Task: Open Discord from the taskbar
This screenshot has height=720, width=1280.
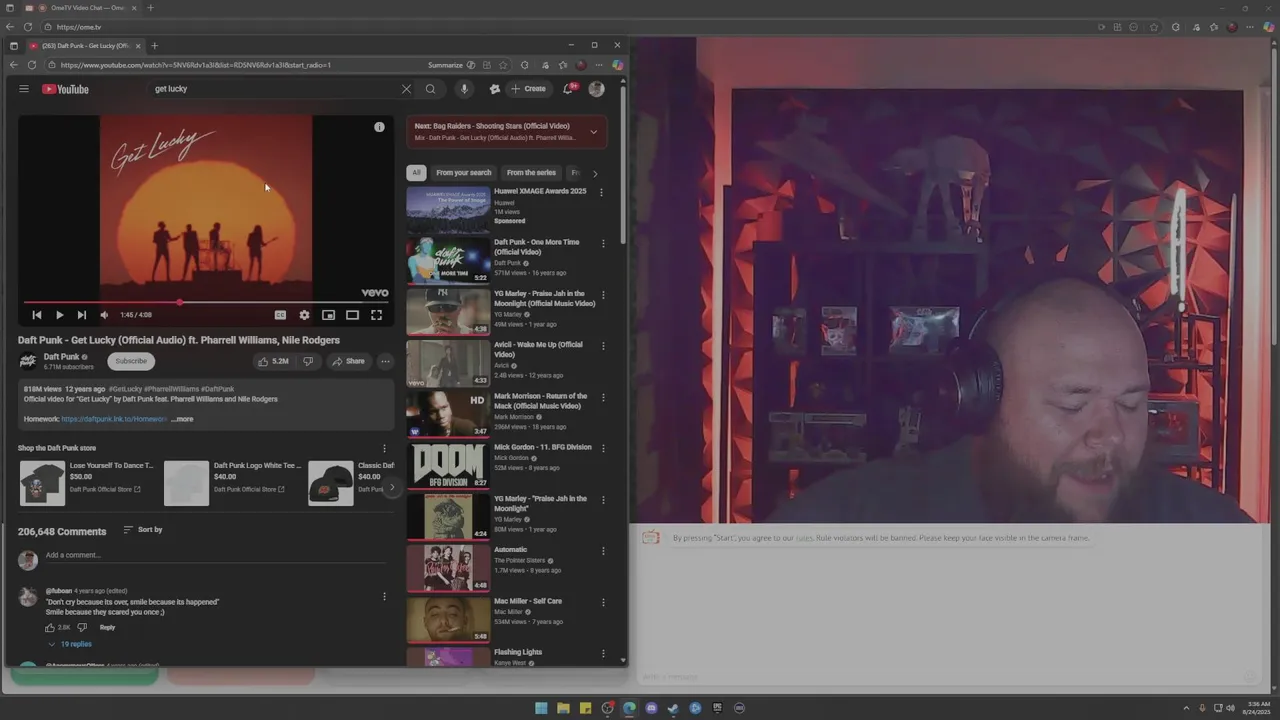Action: [651, 708]
